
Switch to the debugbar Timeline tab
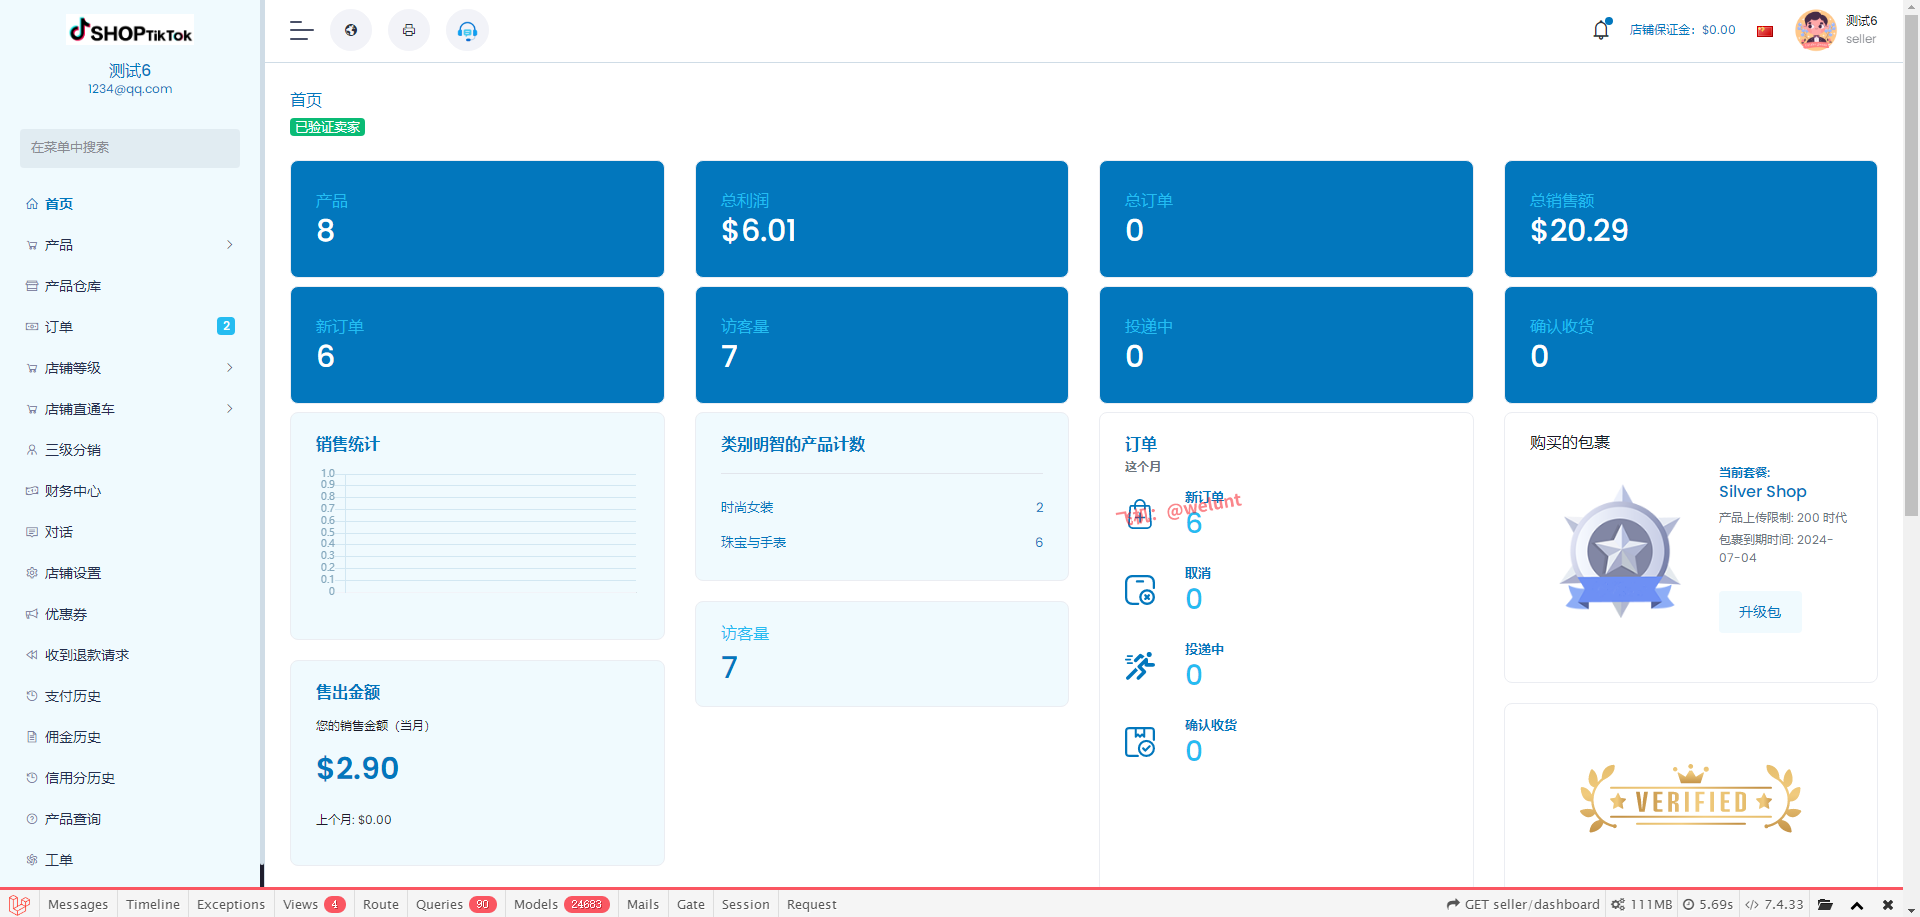153,905
